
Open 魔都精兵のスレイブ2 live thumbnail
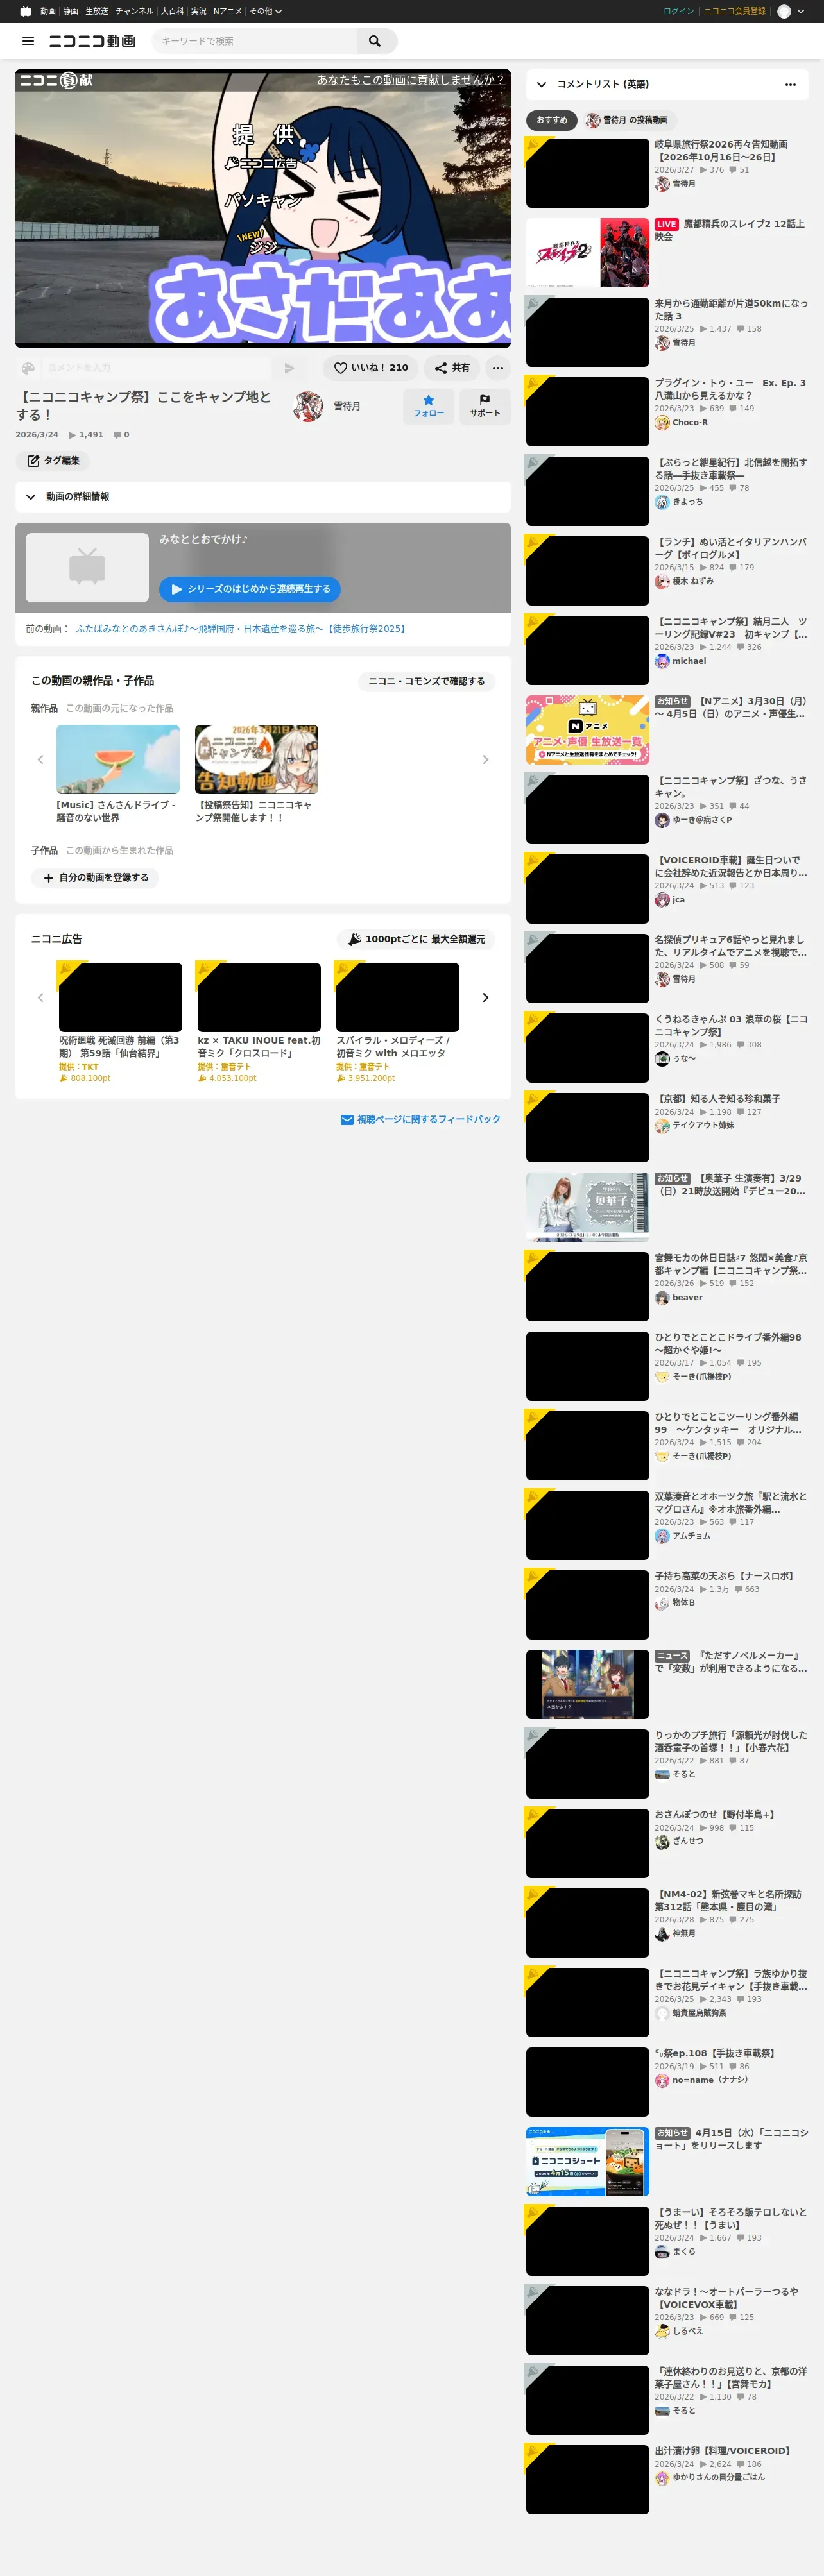point(588,253)
